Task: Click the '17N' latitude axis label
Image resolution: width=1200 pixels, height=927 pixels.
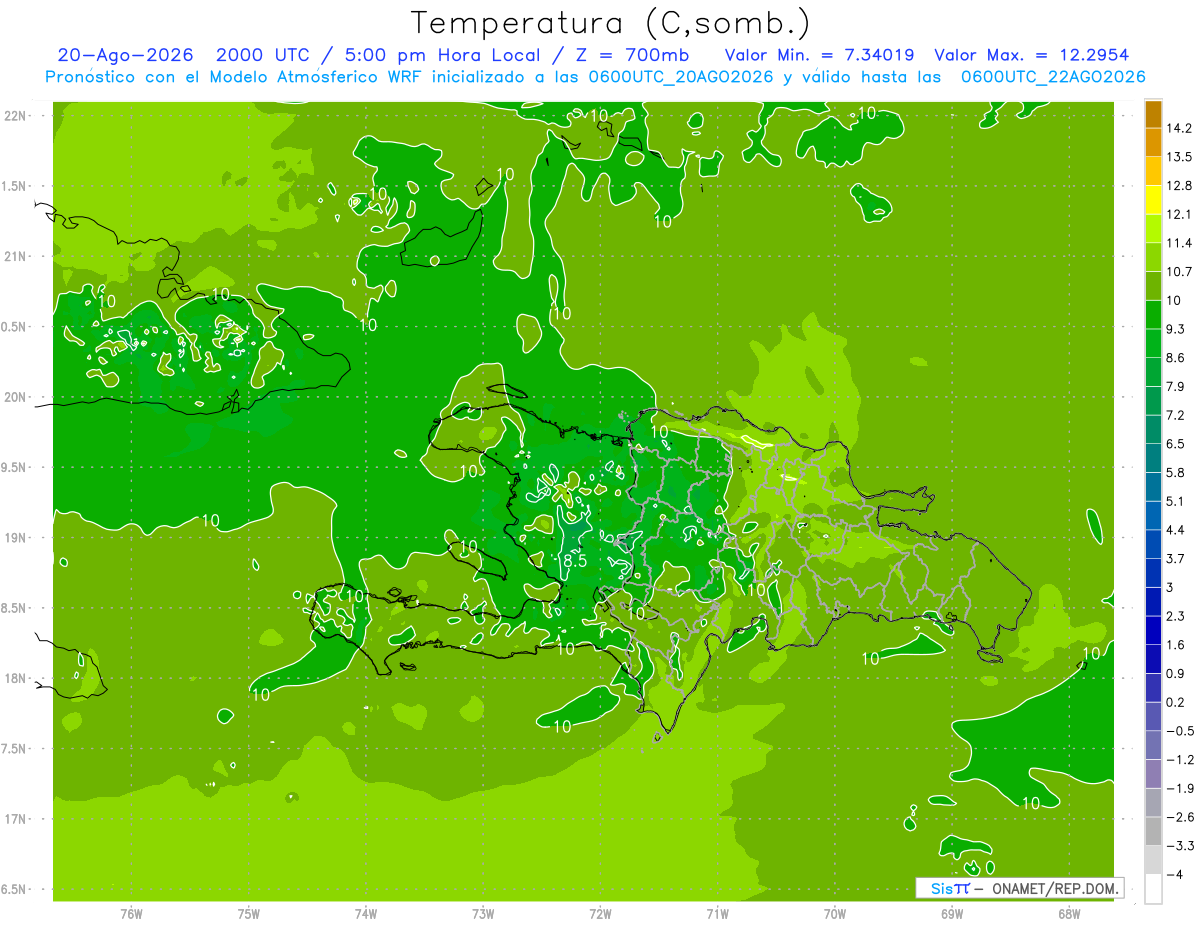Action: tap(15, 820)
